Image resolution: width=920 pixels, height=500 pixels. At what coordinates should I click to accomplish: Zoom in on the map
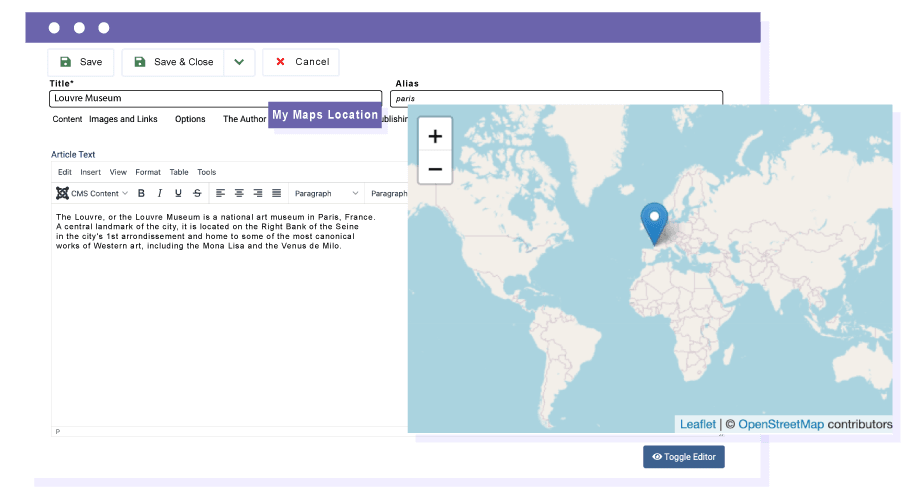coord(435,136)
